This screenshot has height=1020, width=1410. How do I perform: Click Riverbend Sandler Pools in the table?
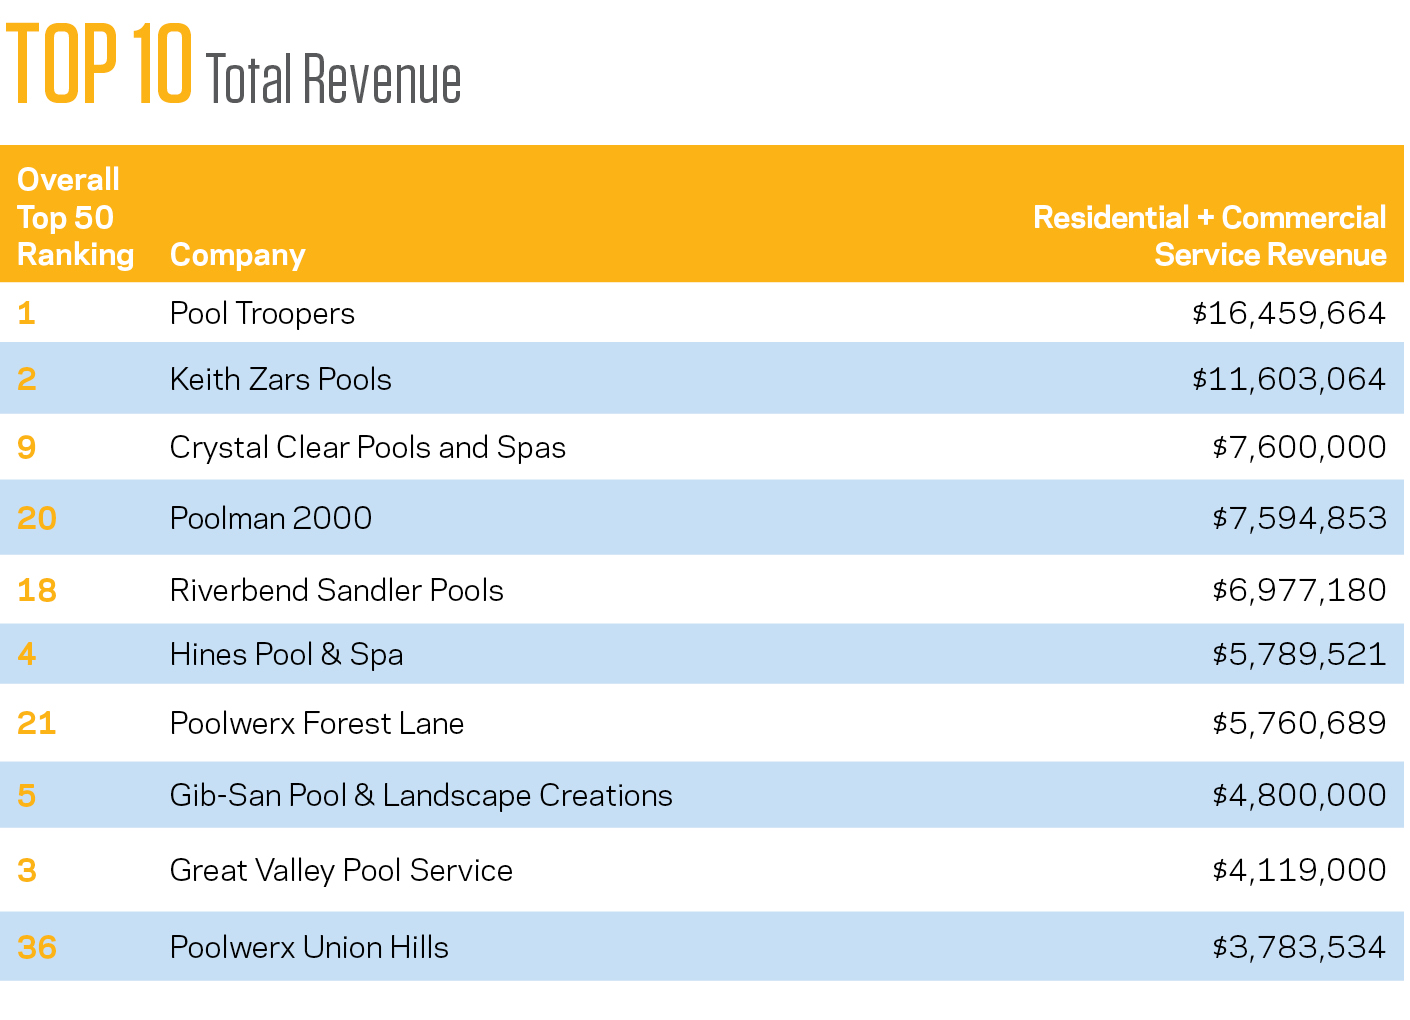(336, 590)
